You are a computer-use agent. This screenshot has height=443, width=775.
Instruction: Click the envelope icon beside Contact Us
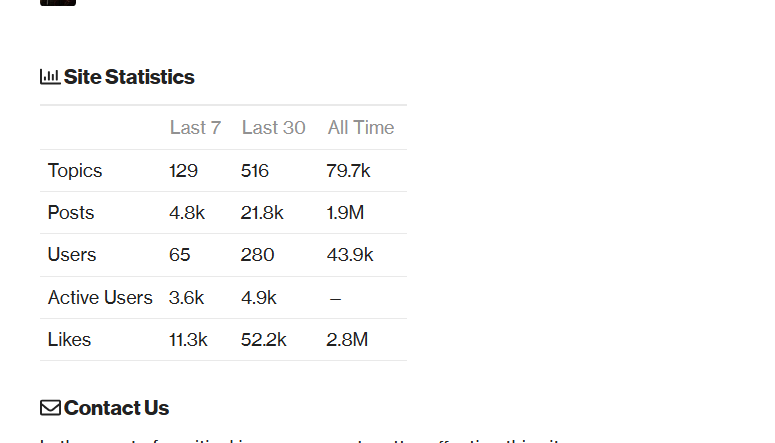click(50, 408)
